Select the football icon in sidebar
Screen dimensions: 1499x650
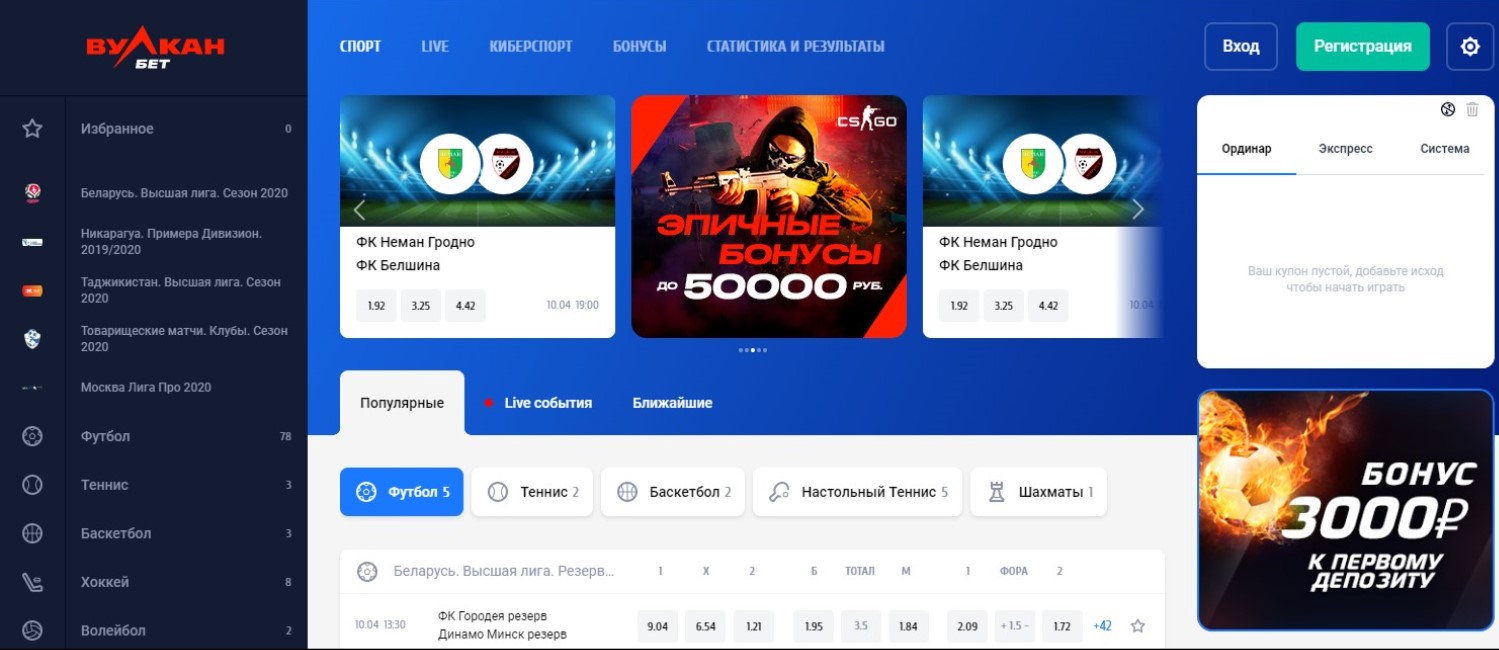coord(32,436)
